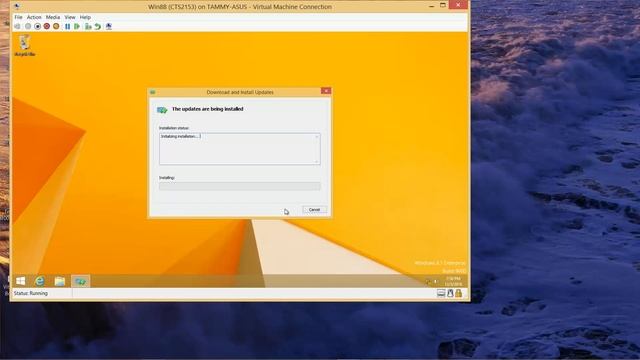Click the update icon beside dialog heading
This screenshot has width=640, height=360.
tap(162, 110)
